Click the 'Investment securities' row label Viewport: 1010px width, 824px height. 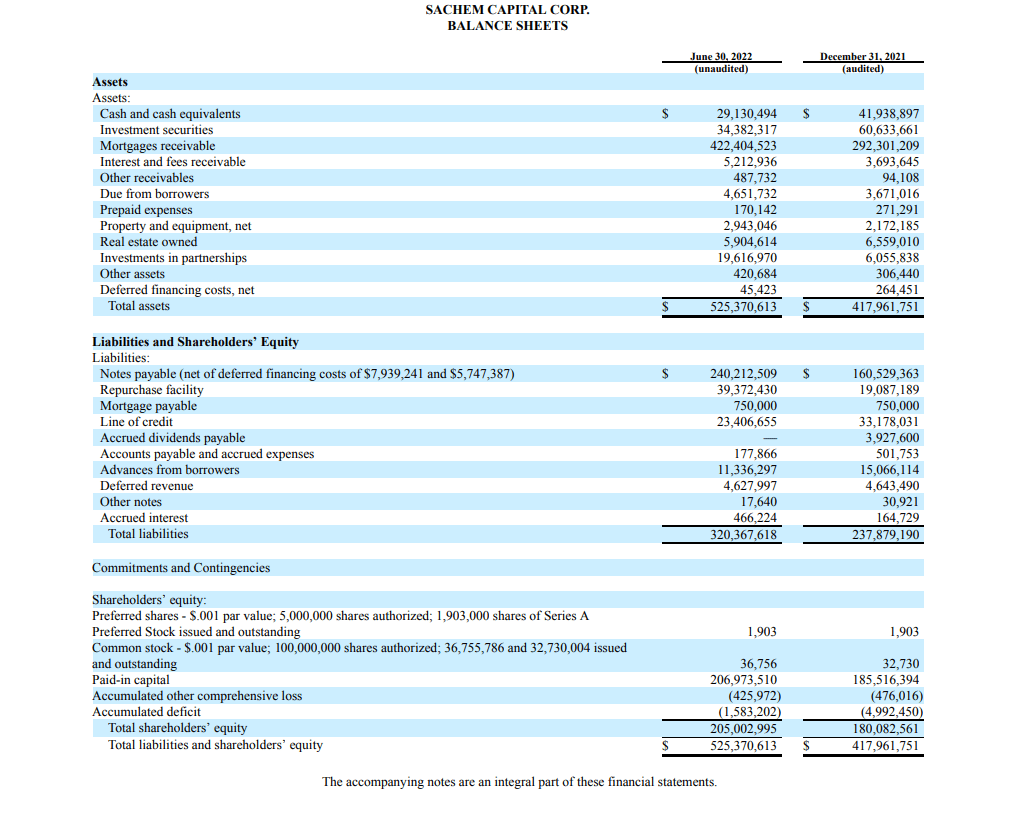[x=157, y=130]
